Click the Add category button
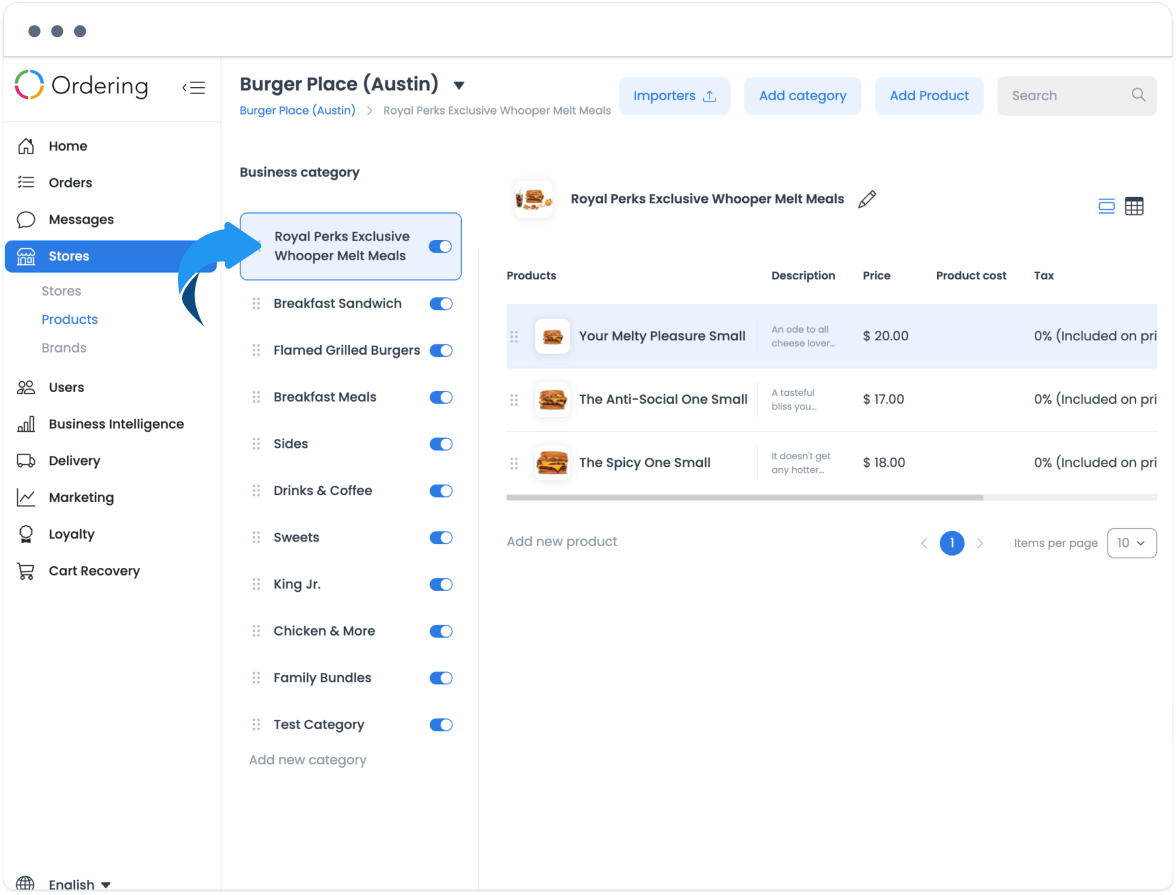 point(802,96)
